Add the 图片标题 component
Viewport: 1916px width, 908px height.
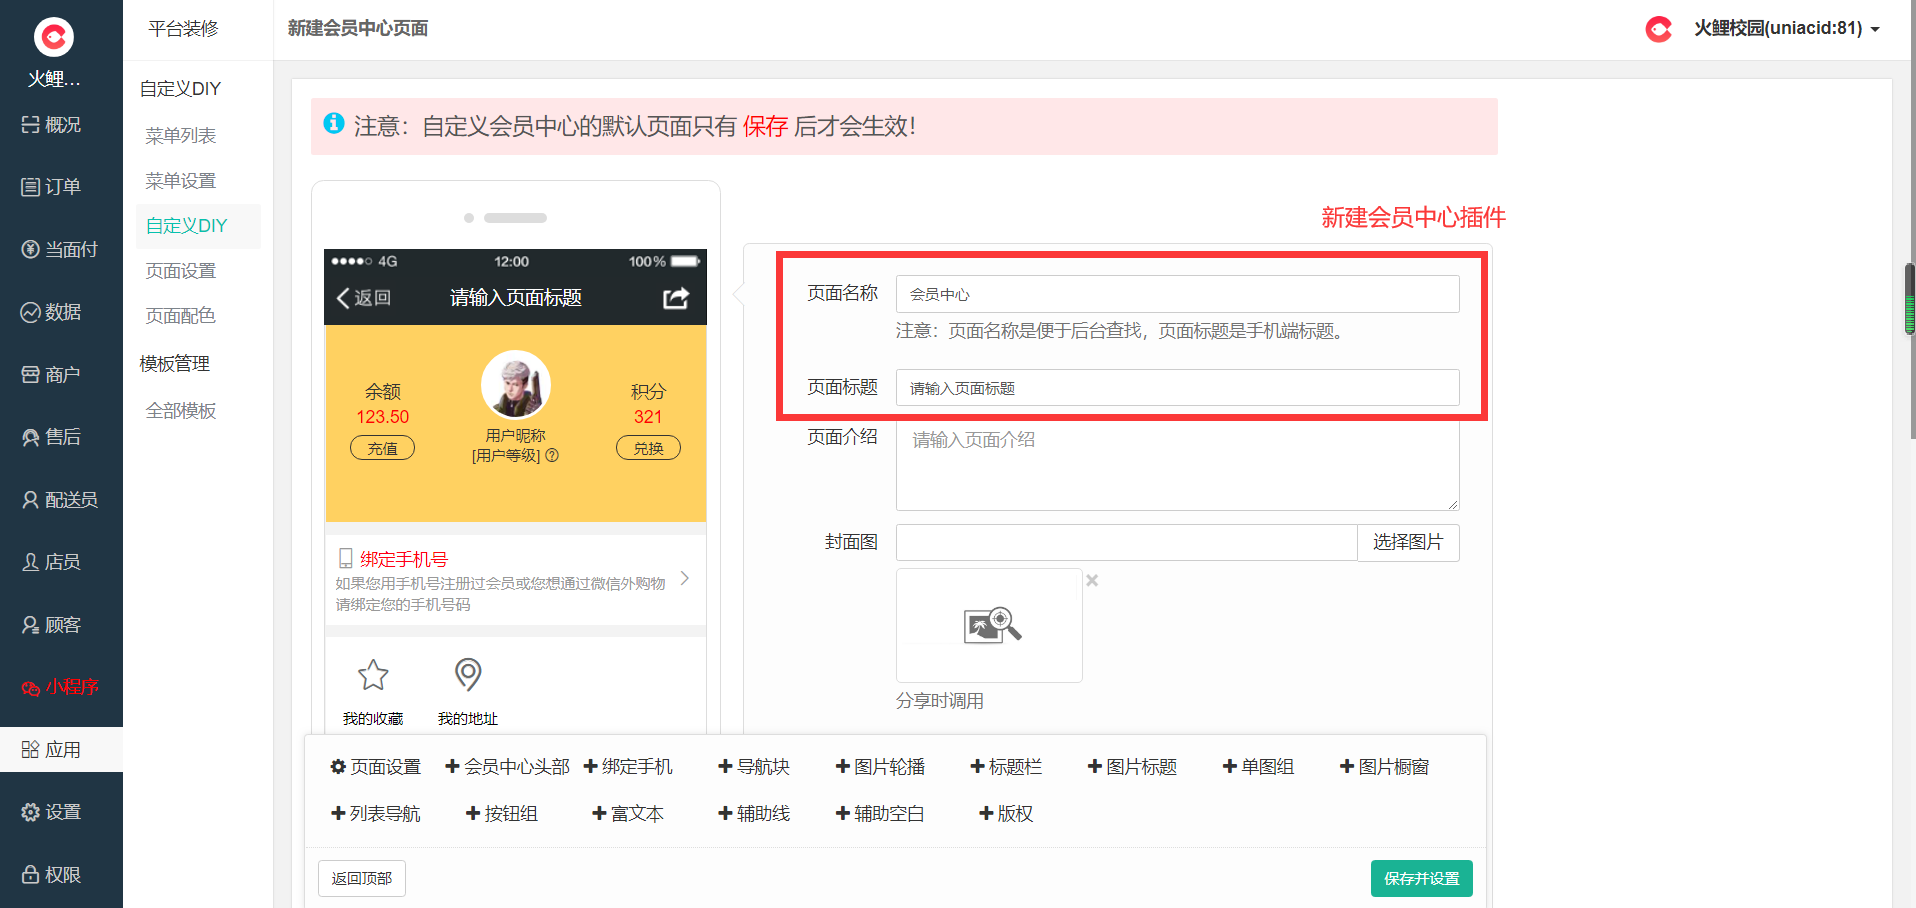tap(1132, 767)
